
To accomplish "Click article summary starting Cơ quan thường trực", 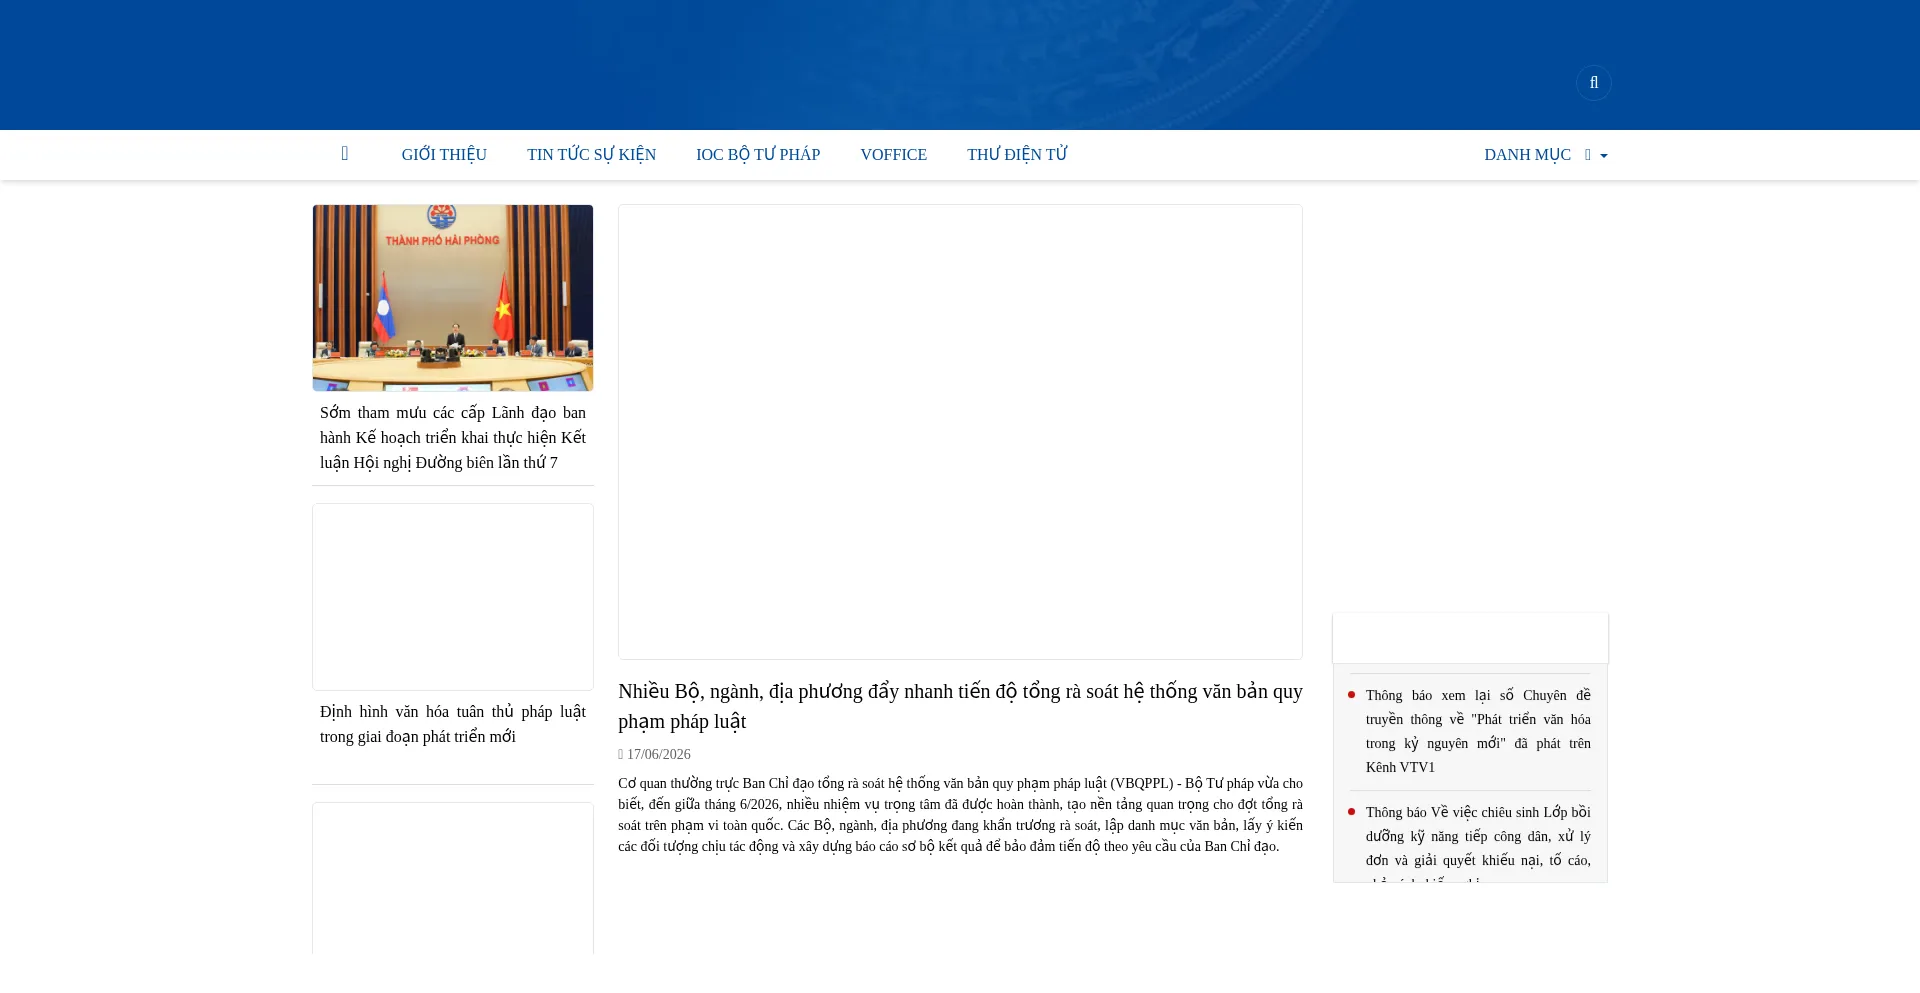I will [960, 815].
